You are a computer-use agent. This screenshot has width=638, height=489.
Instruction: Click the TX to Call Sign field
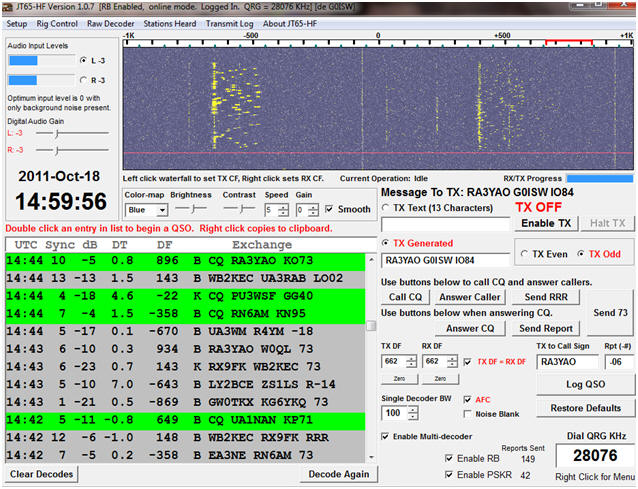click(x=567, y=362)
